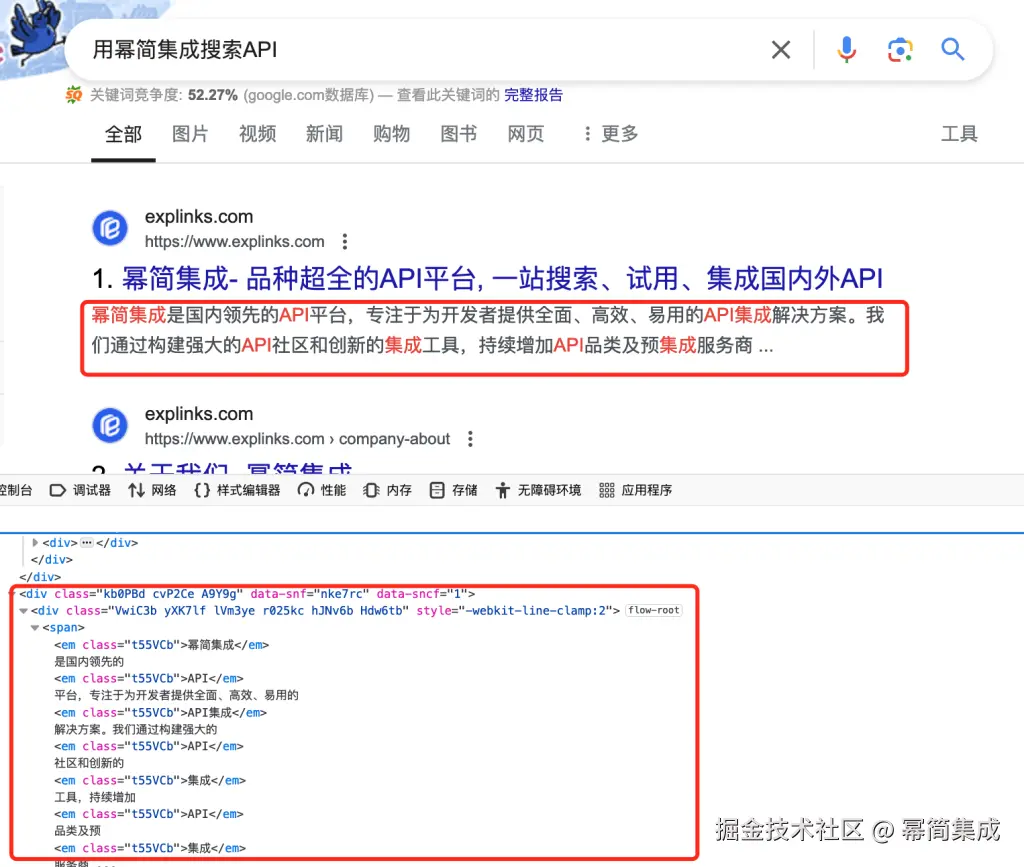Select the div class kb0PBd line

(247, 594)
